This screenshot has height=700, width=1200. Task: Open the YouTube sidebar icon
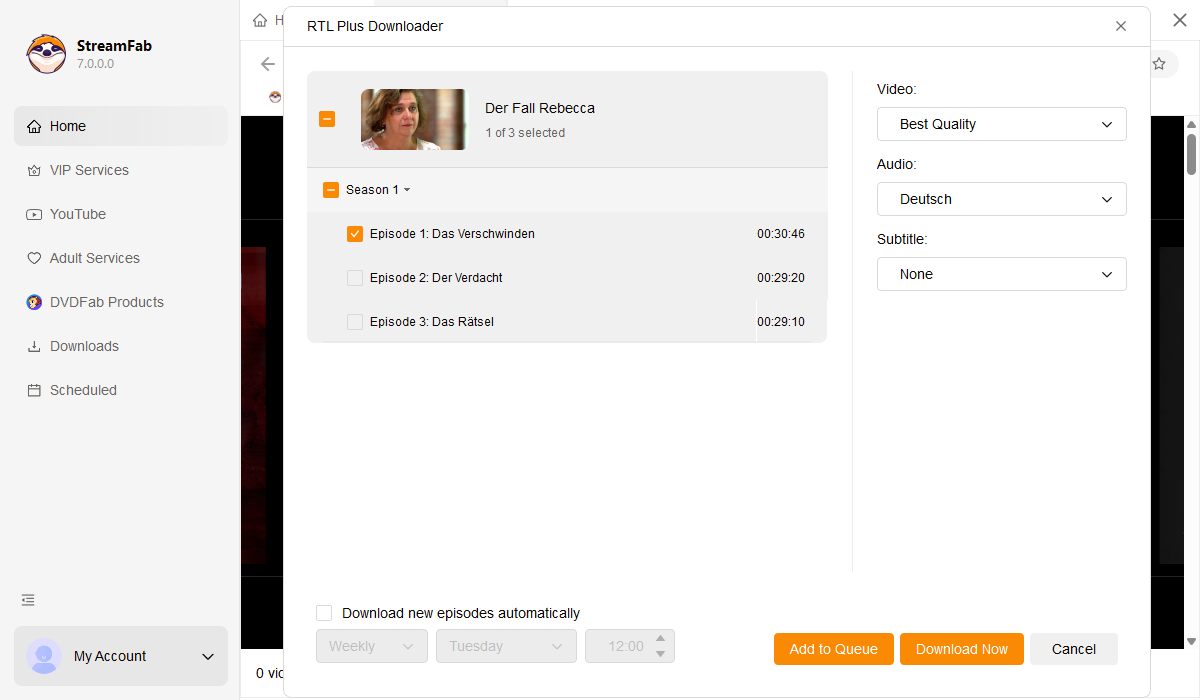click(34, 215)
